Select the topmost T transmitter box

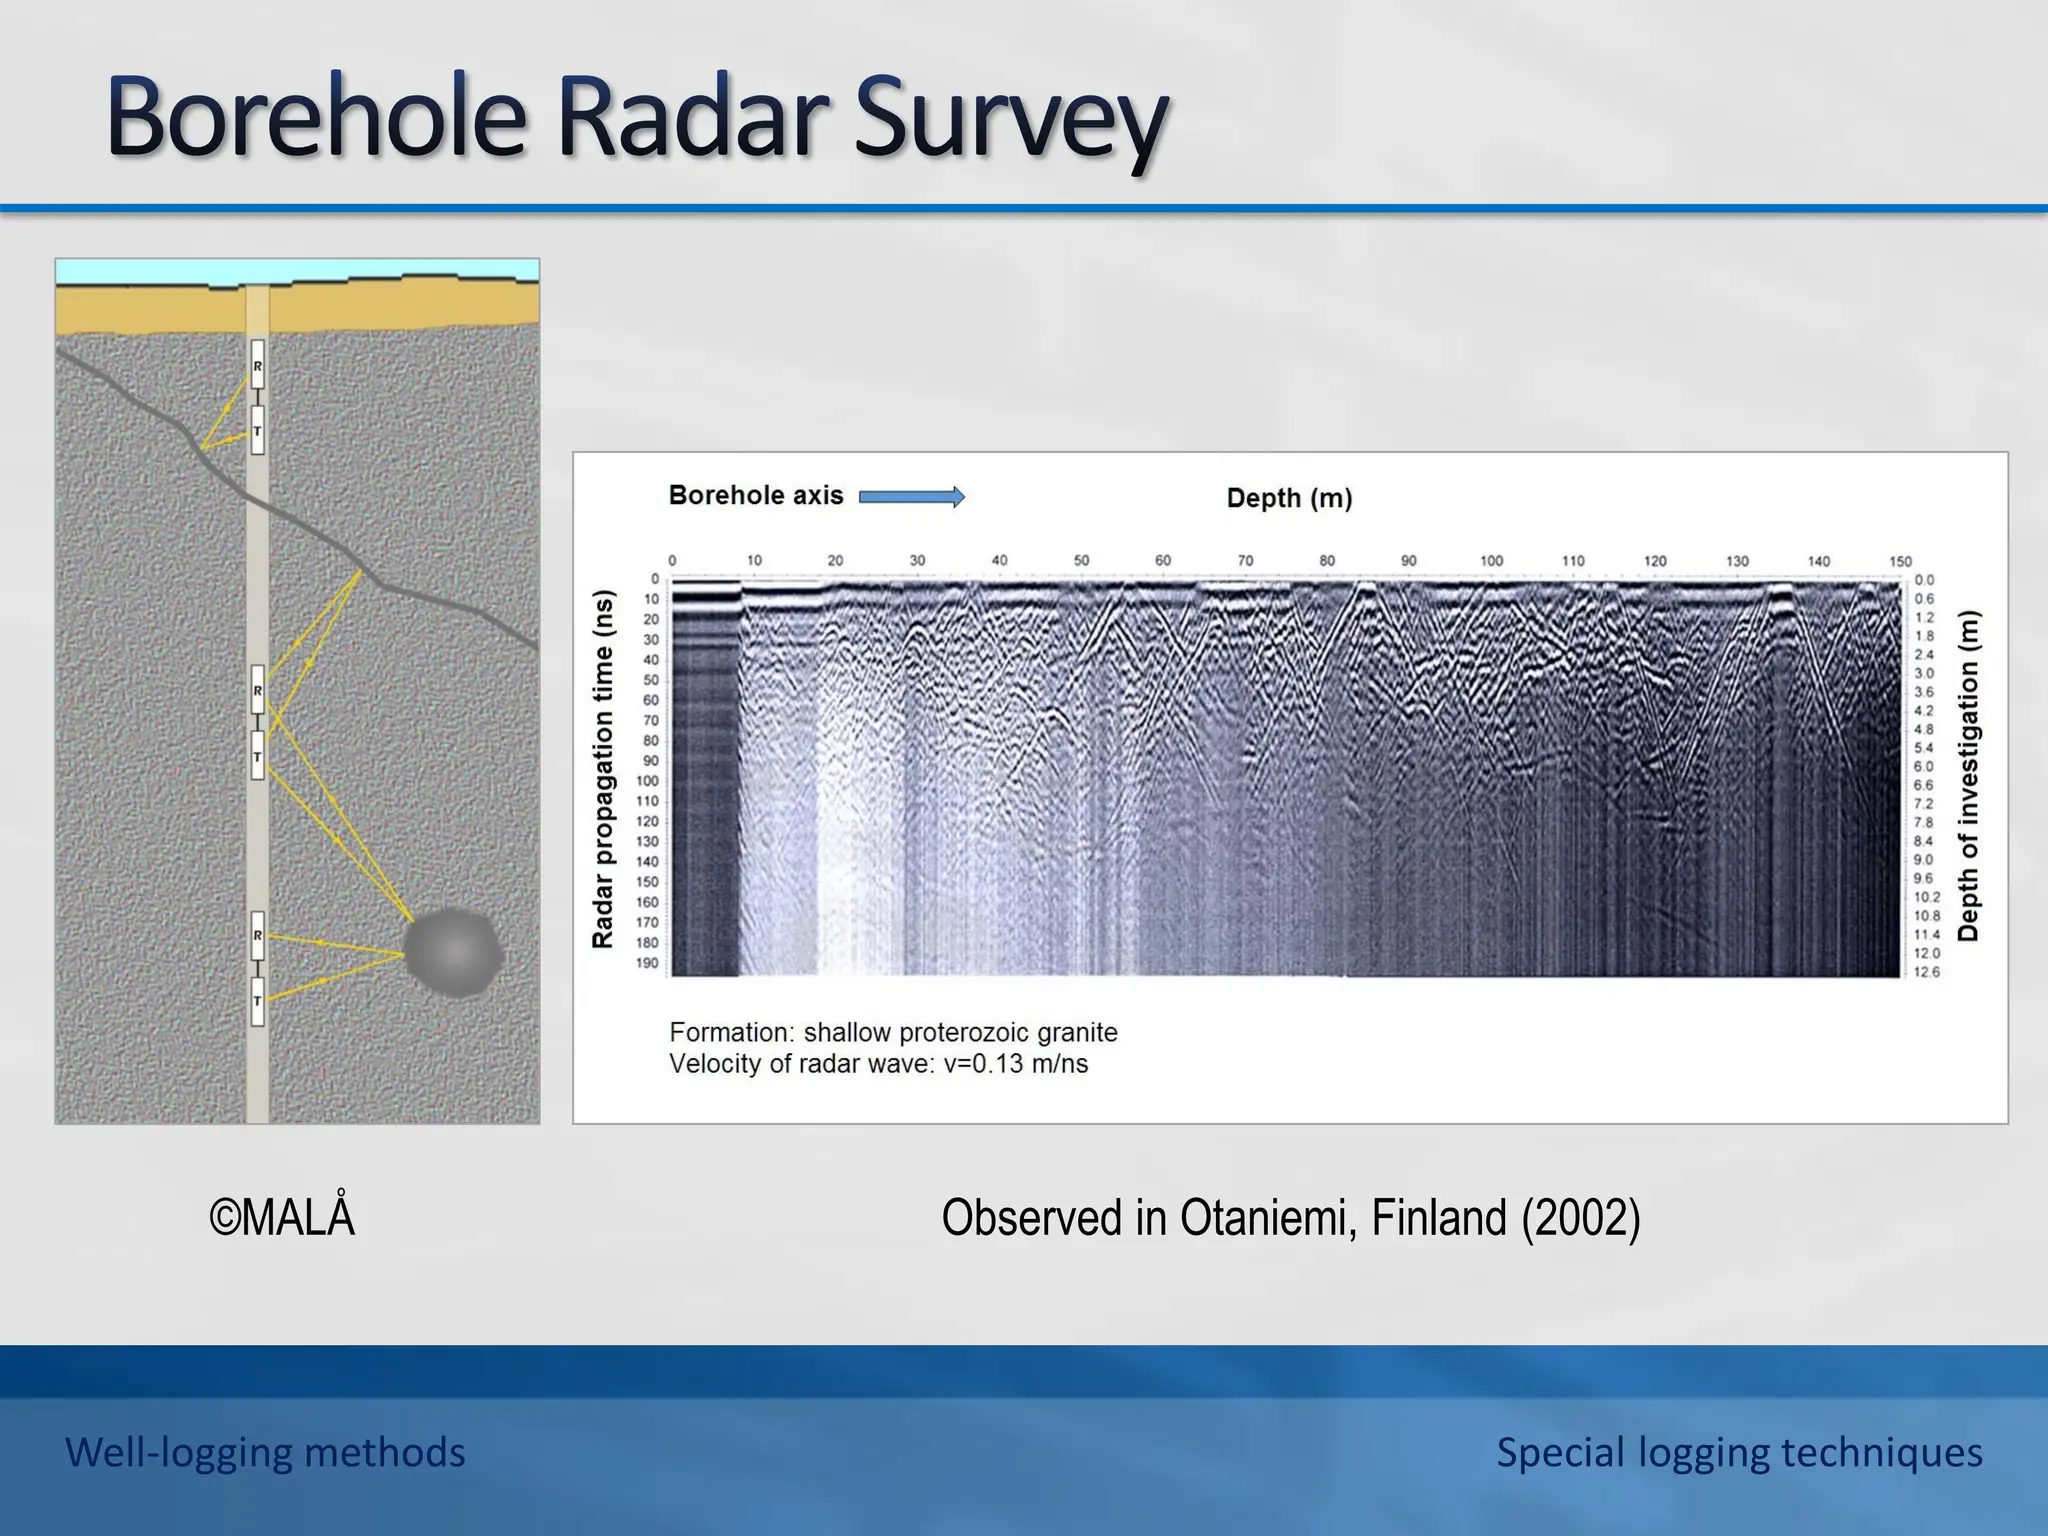[258, 431]
